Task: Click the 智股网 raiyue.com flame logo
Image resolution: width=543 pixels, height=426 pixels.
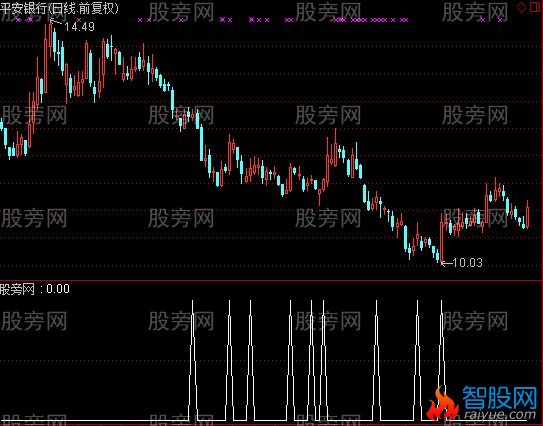Action: 482,403
